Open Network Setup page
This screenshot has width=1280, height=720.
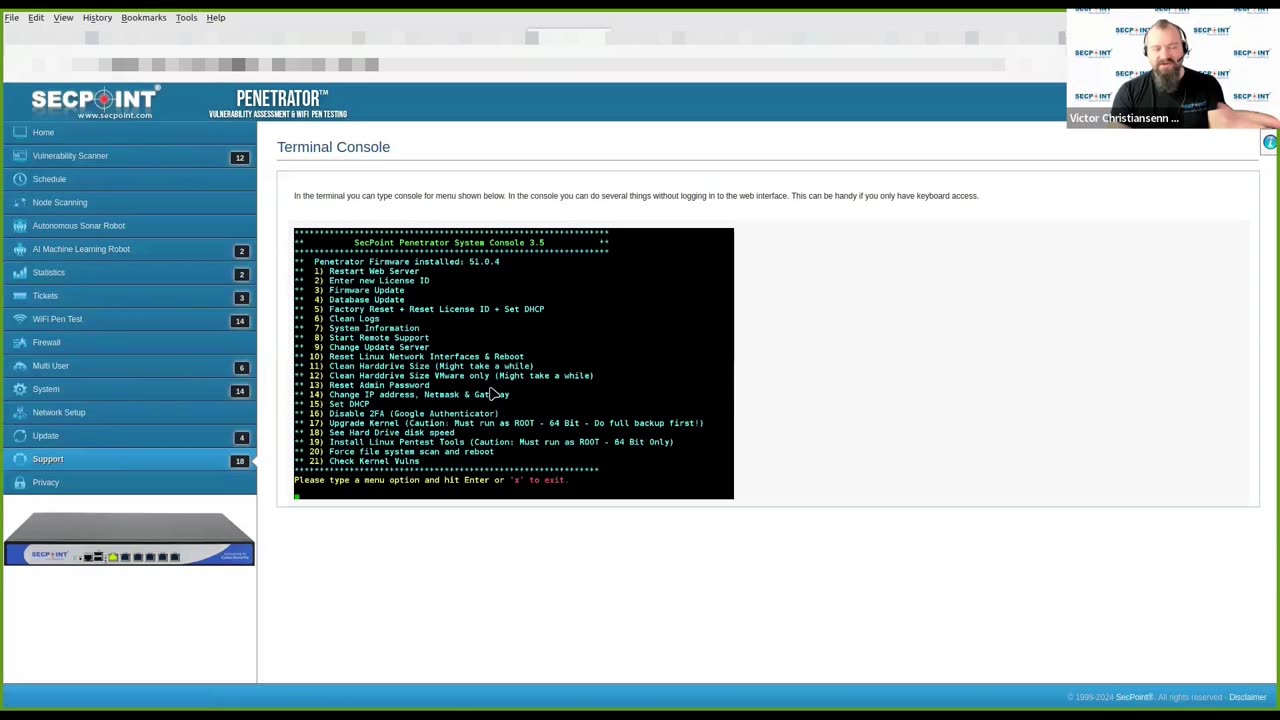[59, 412]
